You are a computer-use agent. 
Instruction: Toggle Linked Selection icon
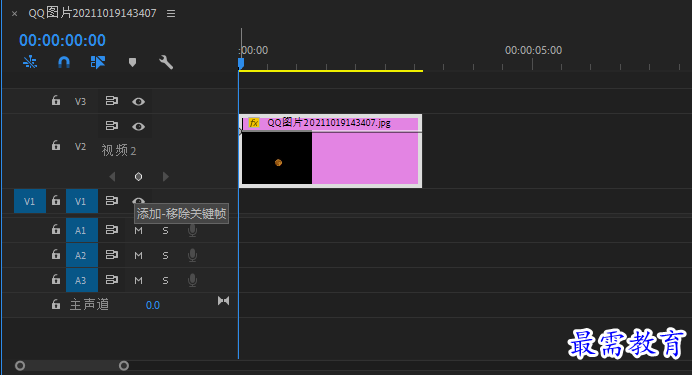point(98,62)
